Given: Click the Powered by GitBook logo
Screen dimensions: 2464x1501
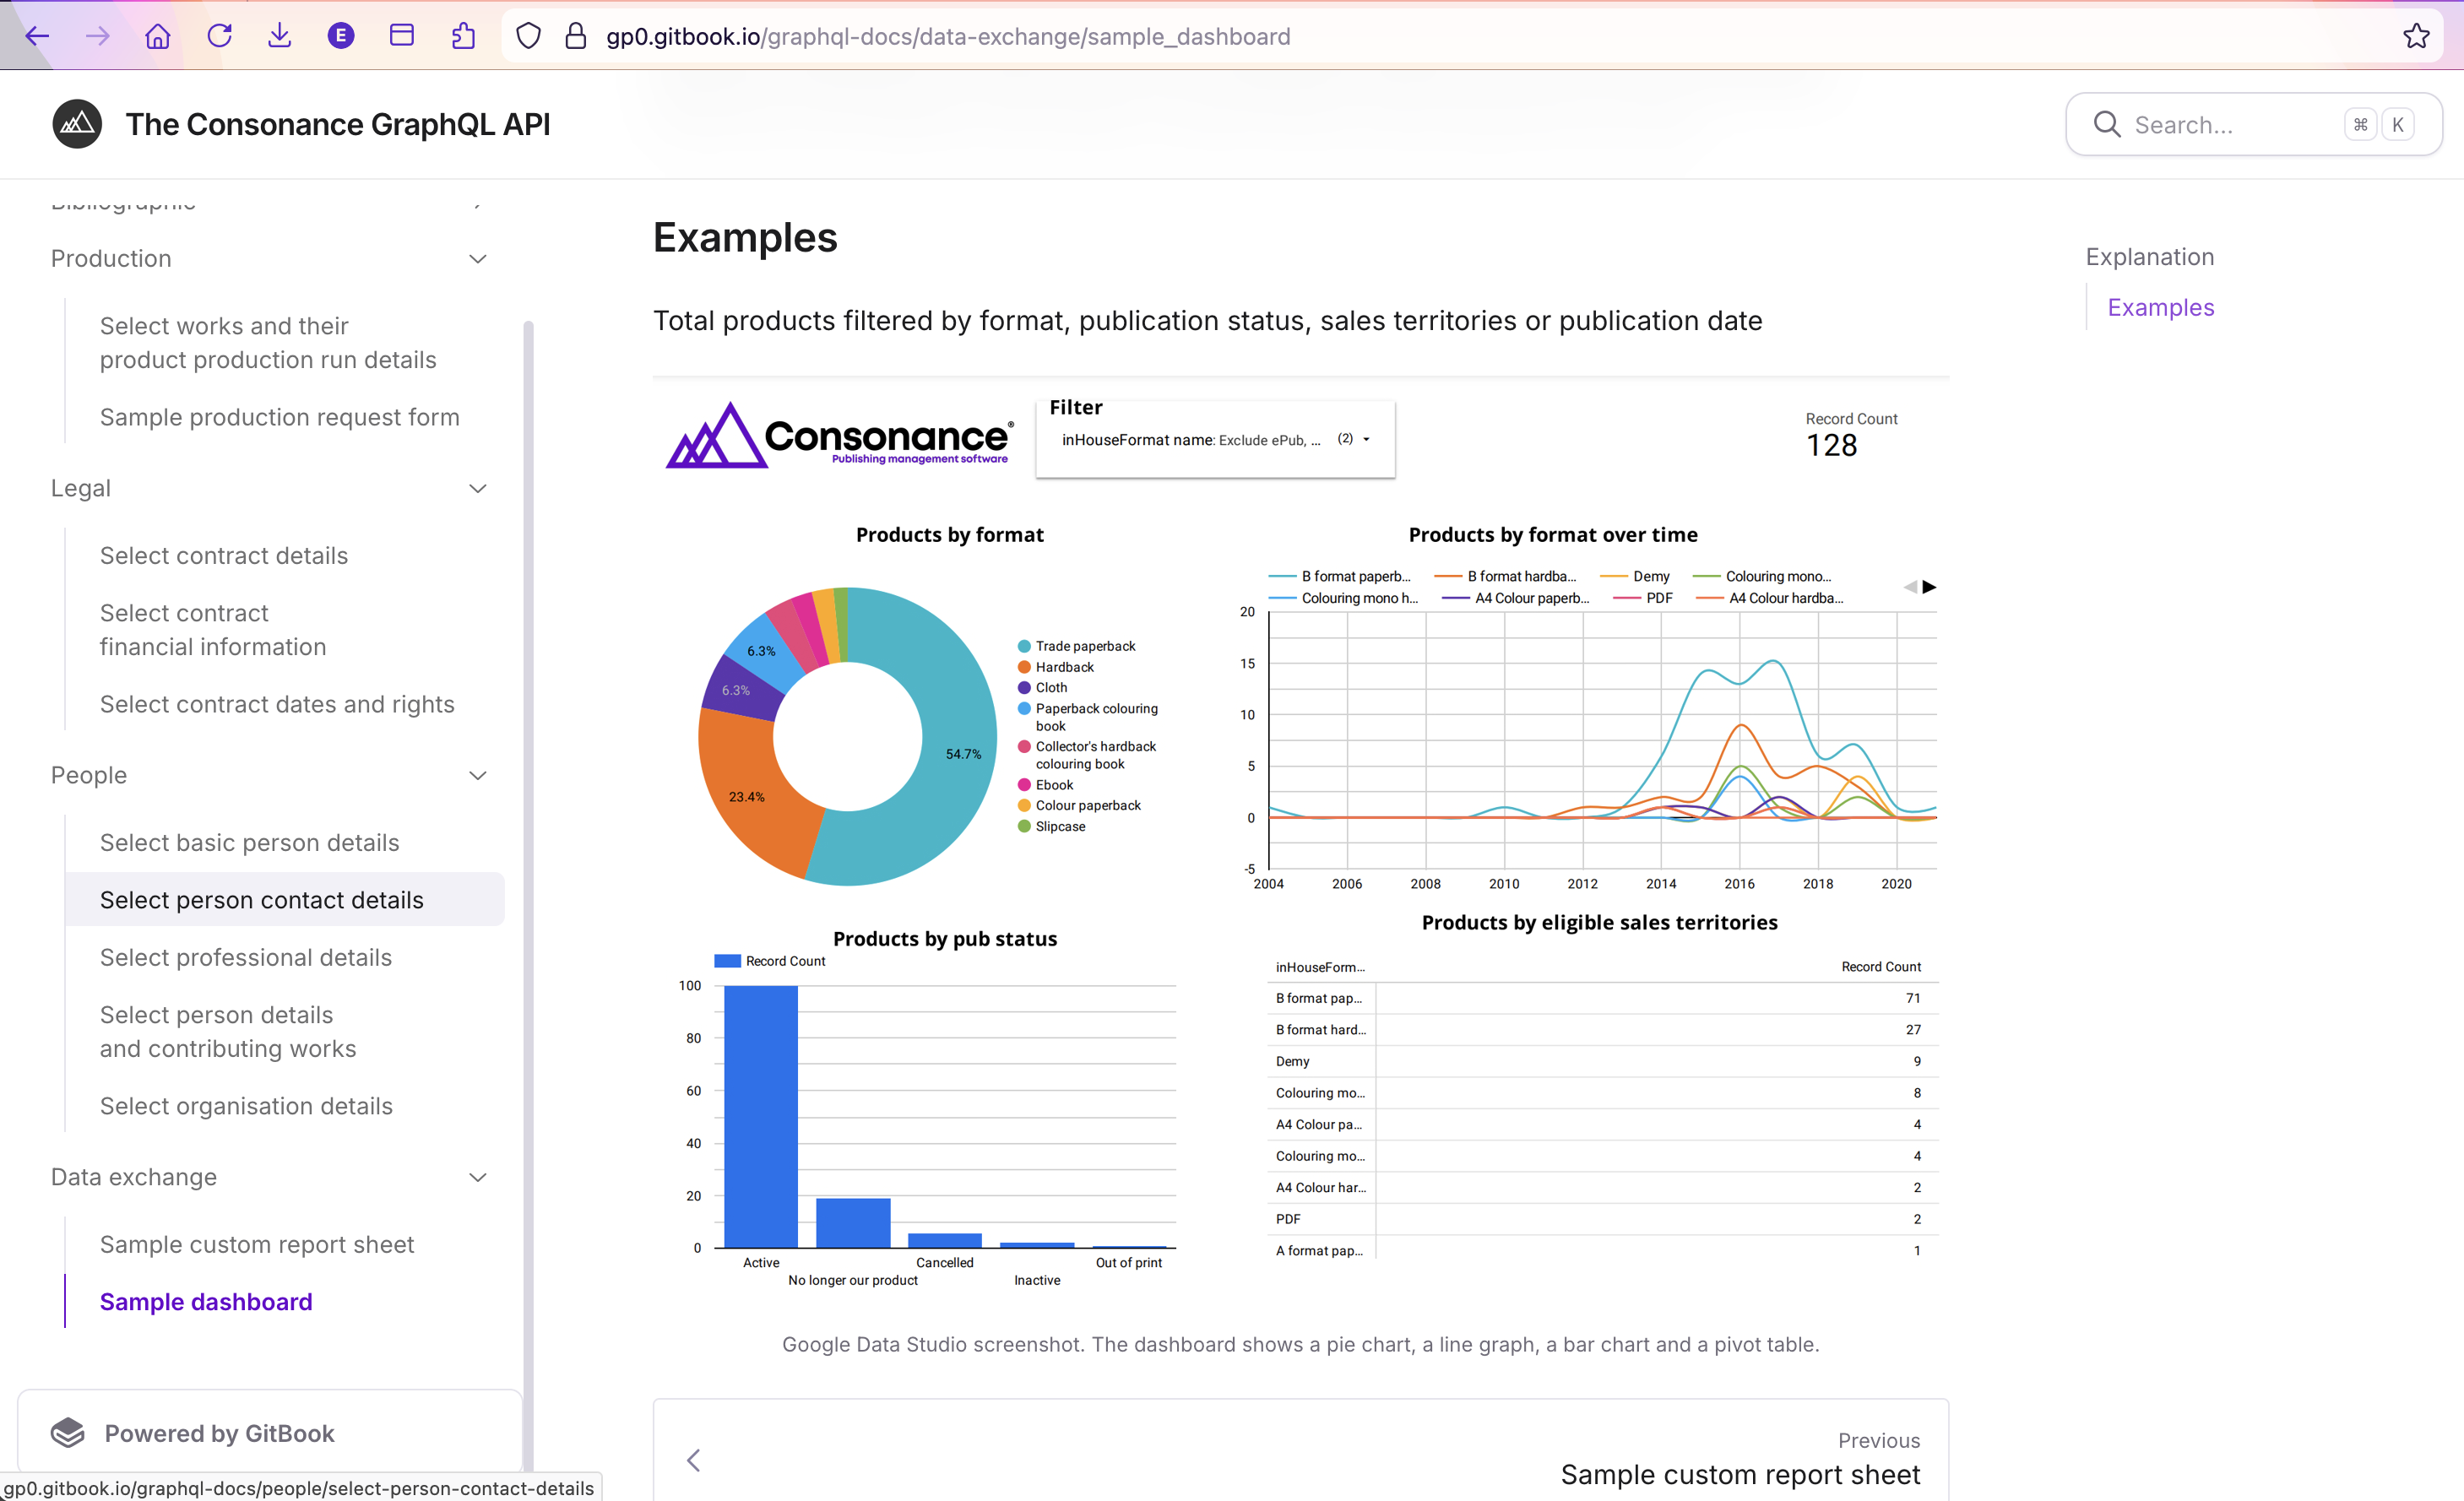Looking at the screenshot, I should coord(68,1432).
